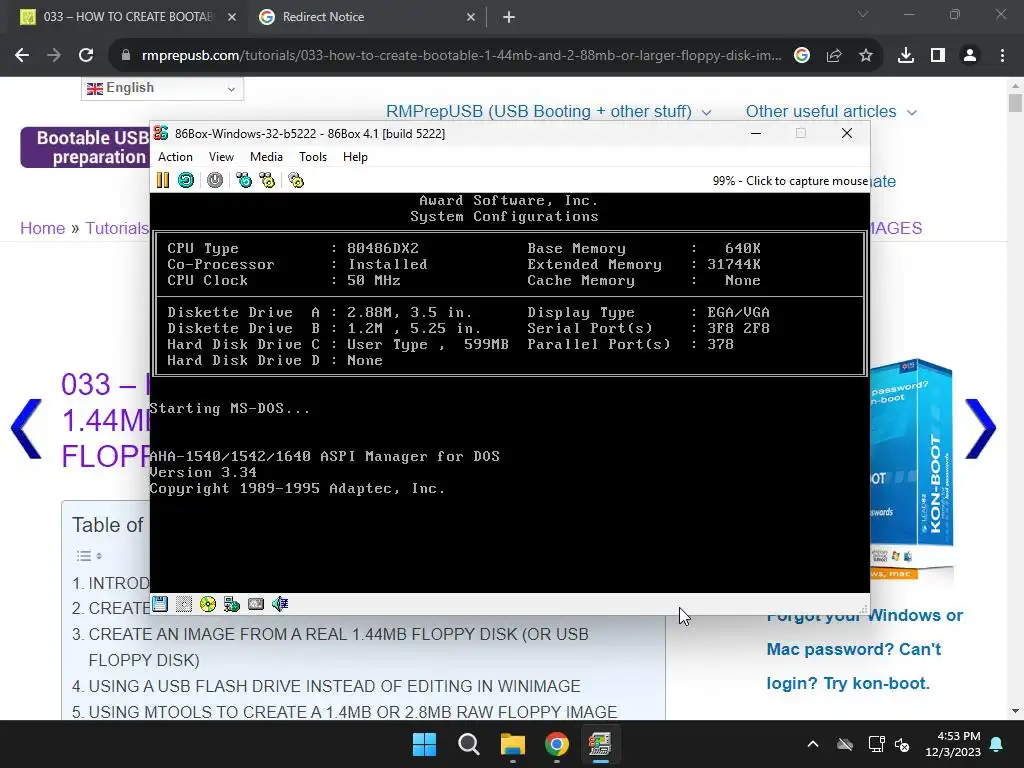Open the View menu in 86Box

[221, 157]
